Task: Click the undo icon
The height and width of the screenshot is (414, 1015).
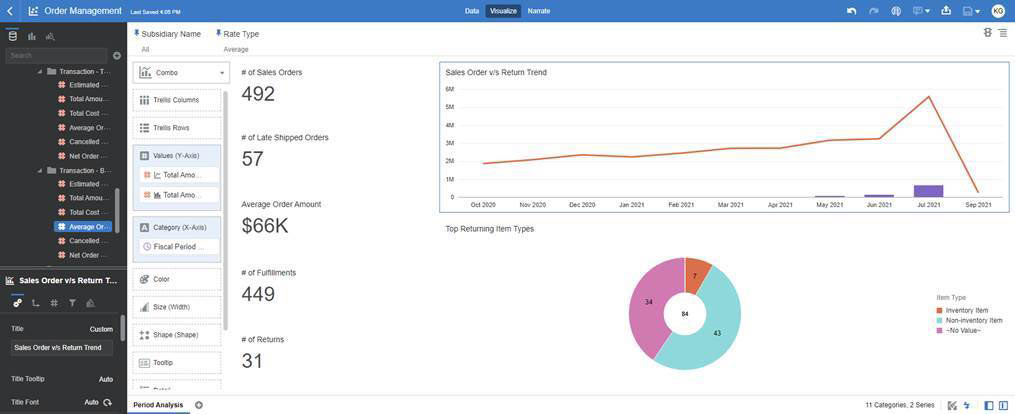Action: pos(851,11)
